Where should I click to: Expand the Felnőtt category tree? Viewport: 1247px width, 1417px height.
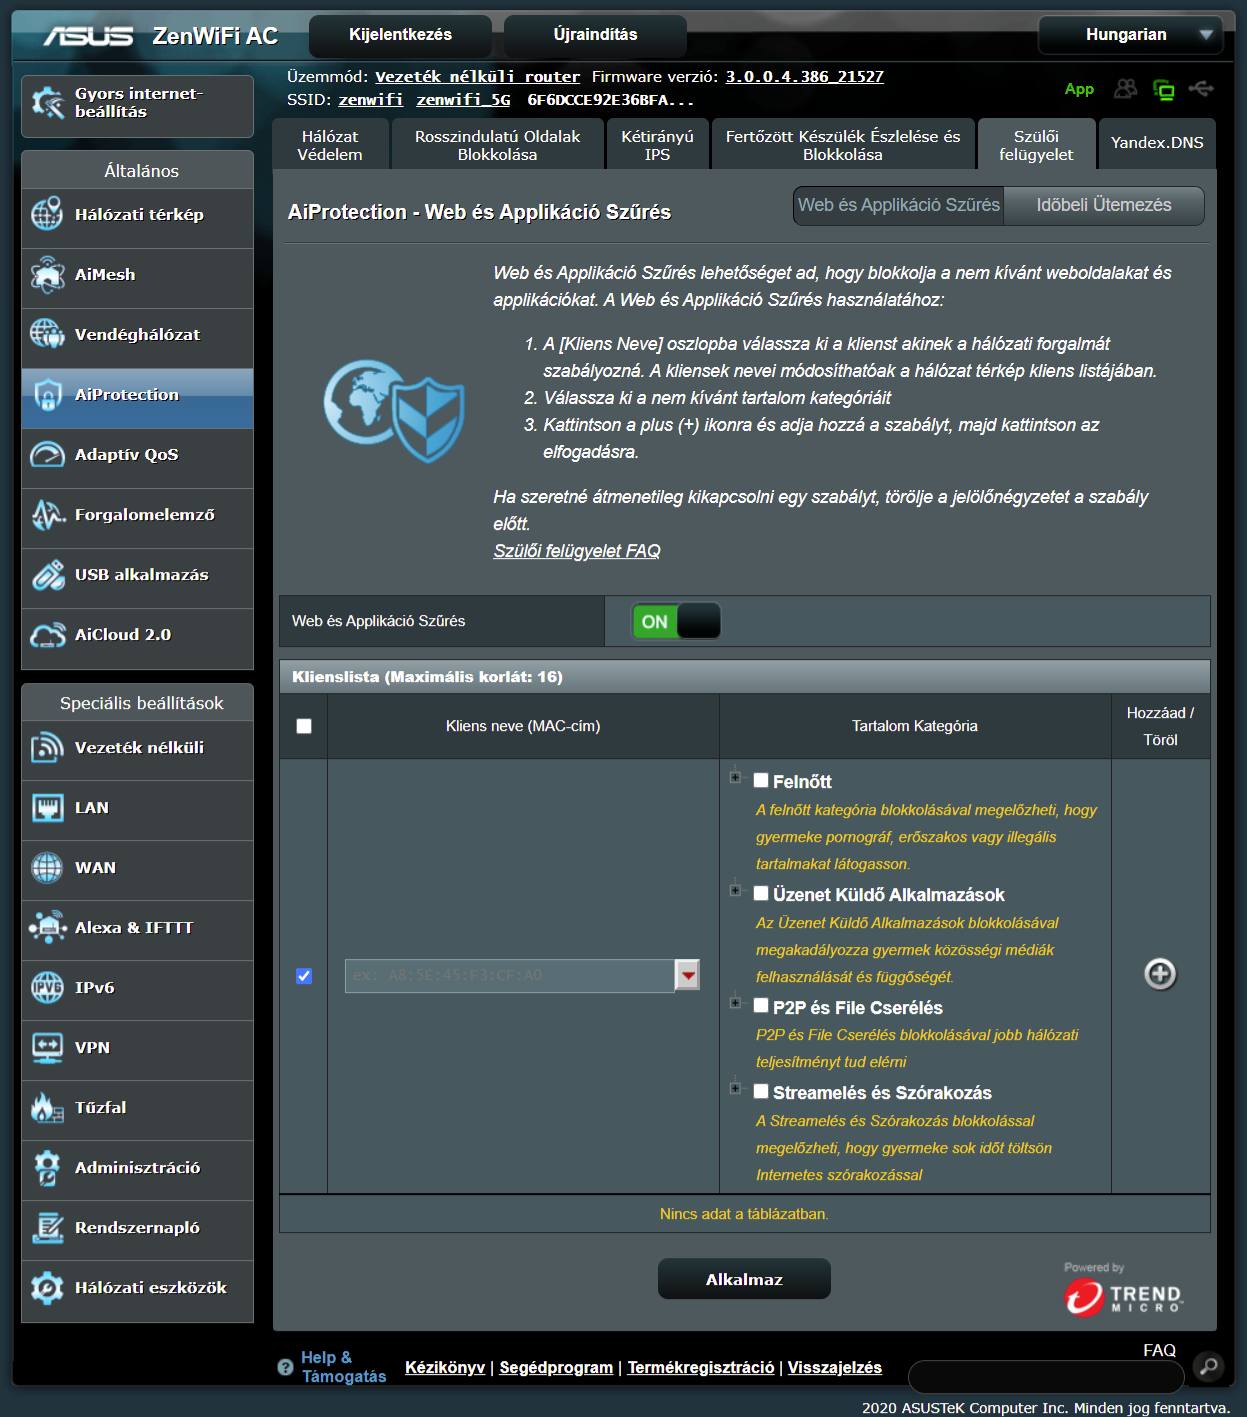point(735,777)
